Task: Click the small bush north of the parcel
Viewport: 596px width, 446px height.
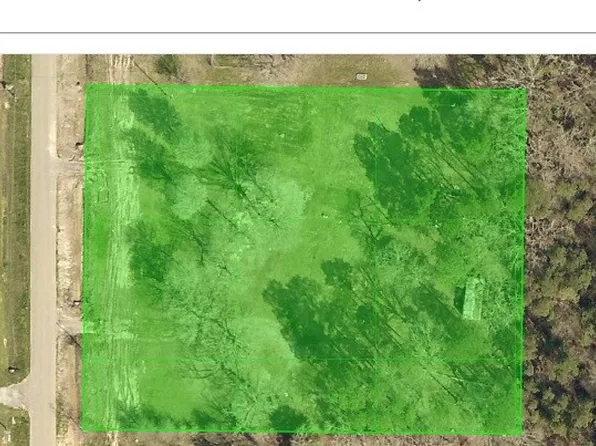Action: coord(168,65)
